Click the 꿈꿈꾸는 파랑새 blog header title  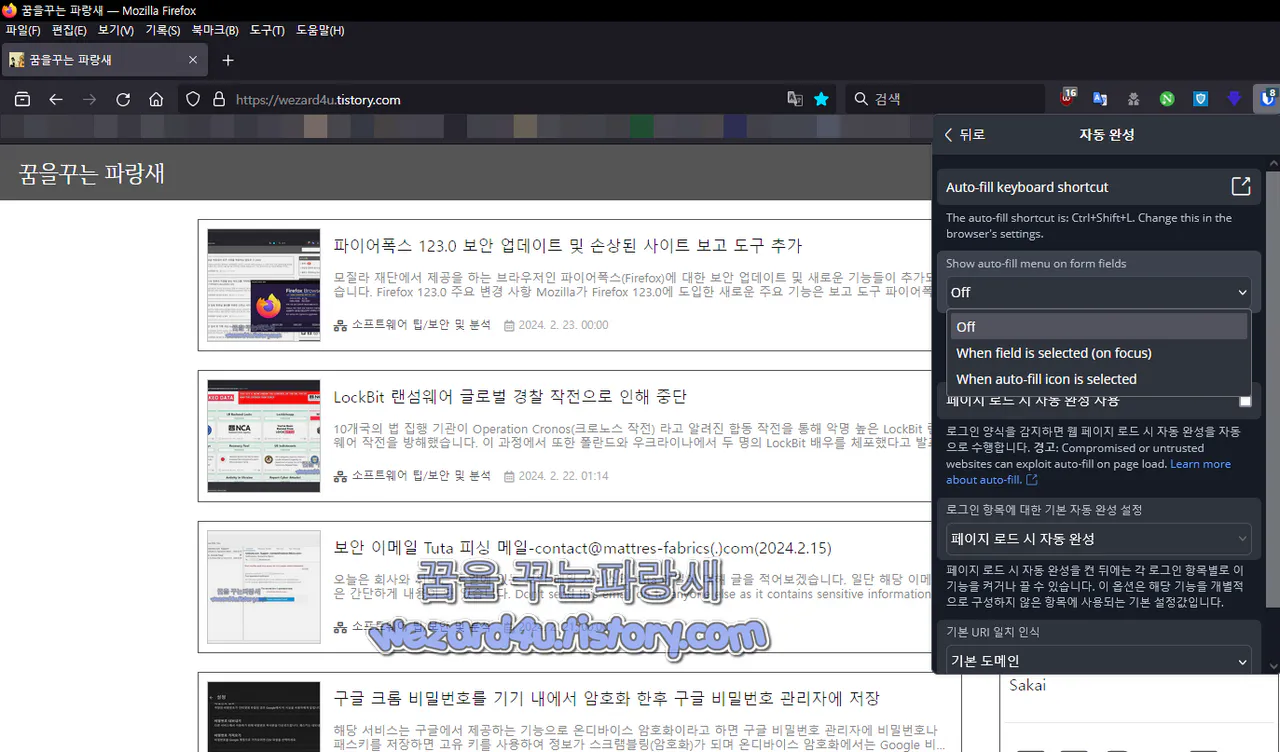[x=92, y=173]
